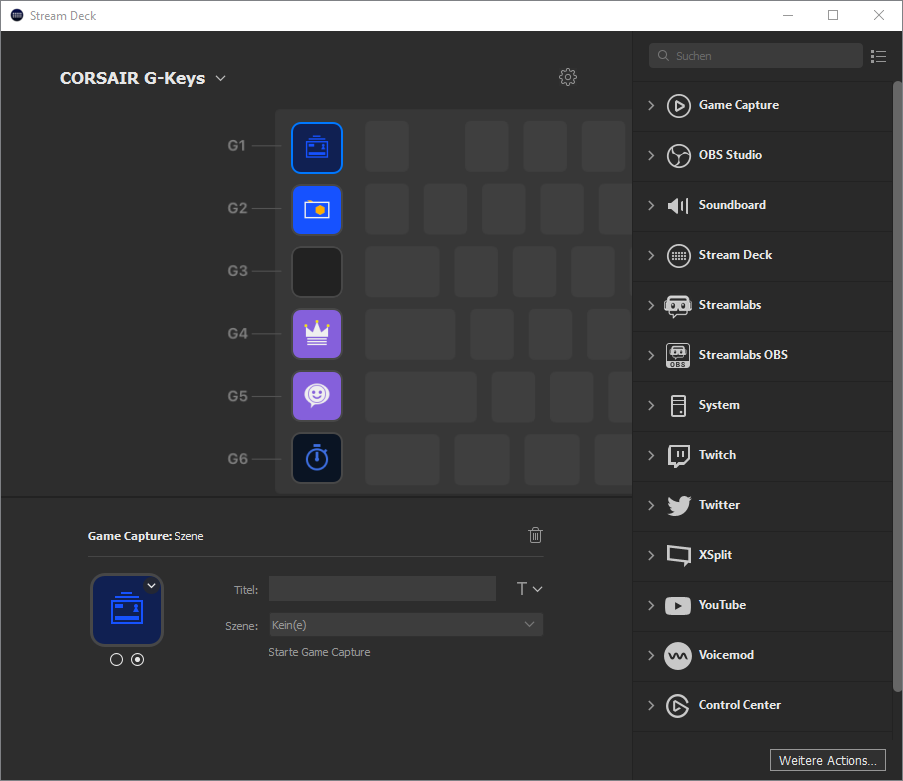Open the title font style dropdown

[x=529, y=589]
